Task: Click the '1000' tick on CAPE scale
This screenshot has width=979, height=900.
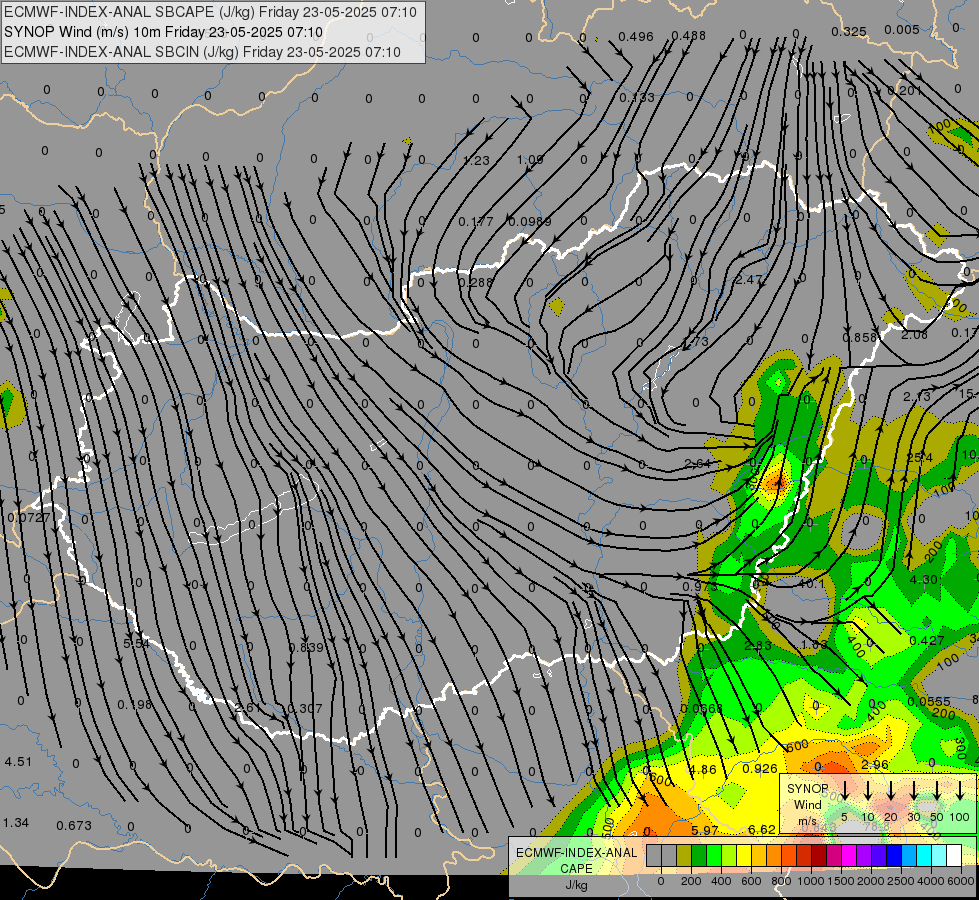Action: (811, 881)
